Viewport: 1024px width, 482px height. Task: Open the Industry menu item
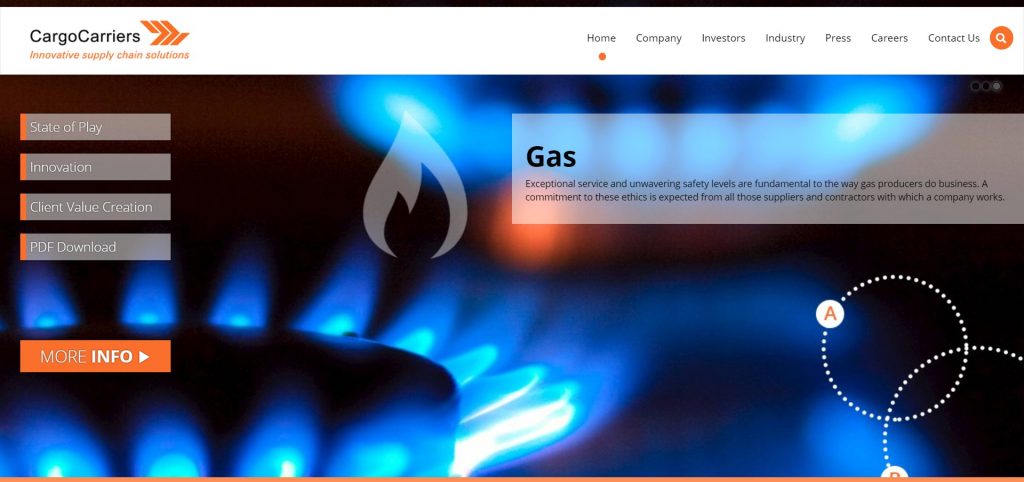[x=785, y=38]
